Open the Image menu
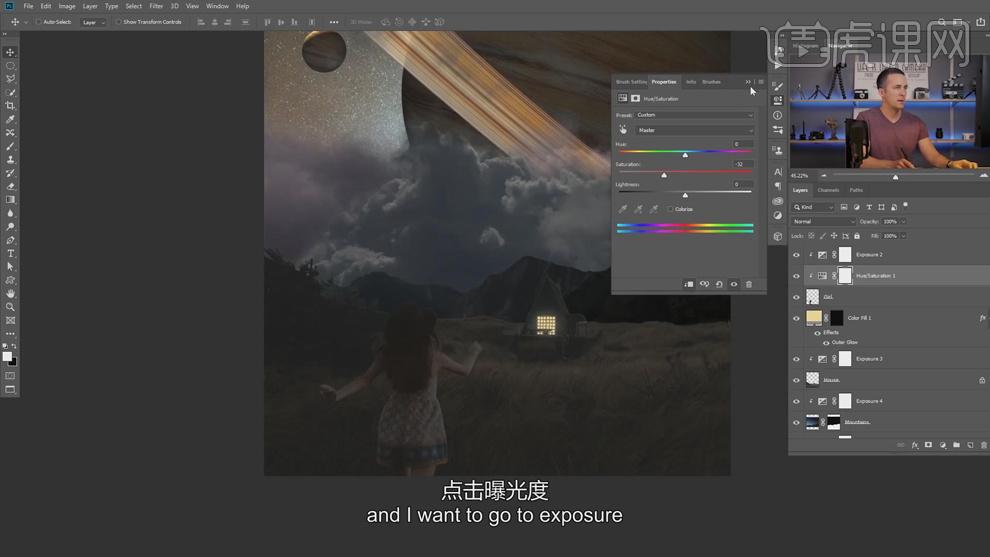This screenshot has height=557, width=990. click(x=67, y=6)
